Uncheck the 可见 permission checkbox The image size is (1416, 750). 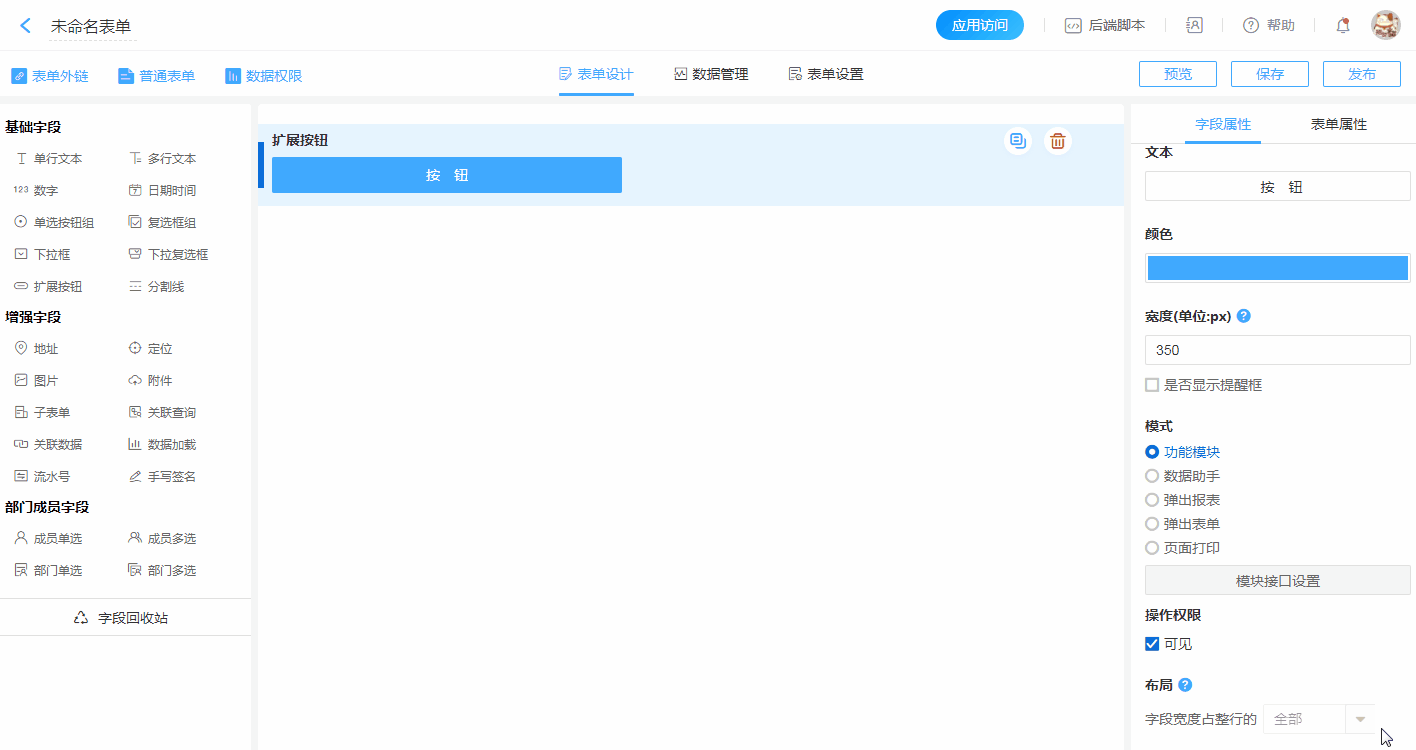1152,644
